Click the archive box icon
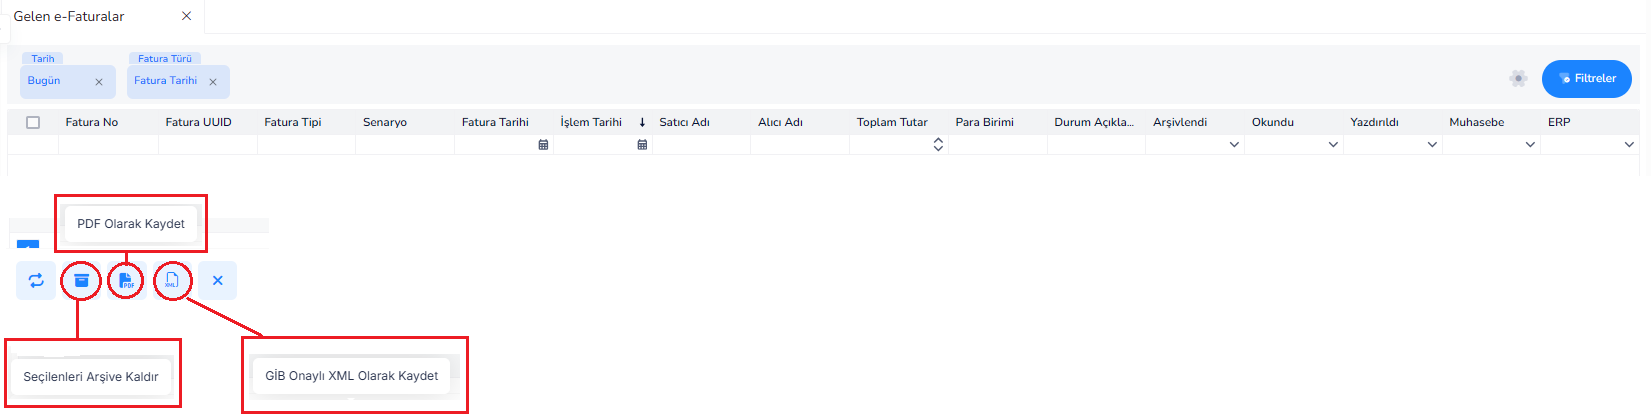This screenshot has width=1652, height=418. click(x=82, y=281)
